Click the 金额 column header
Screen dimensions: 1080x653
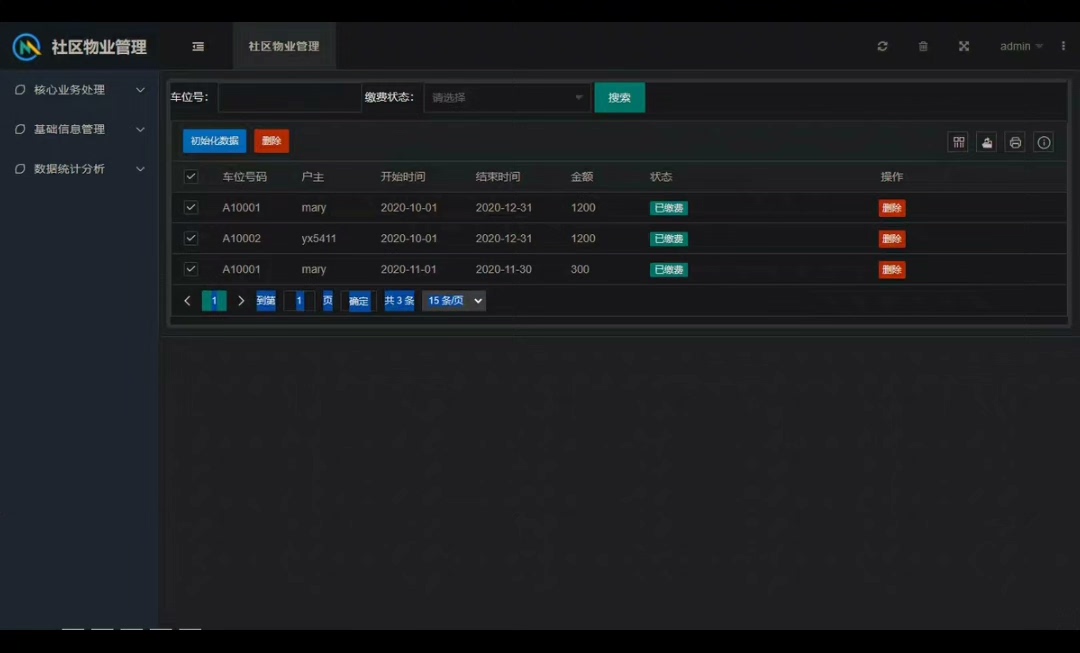582,177
